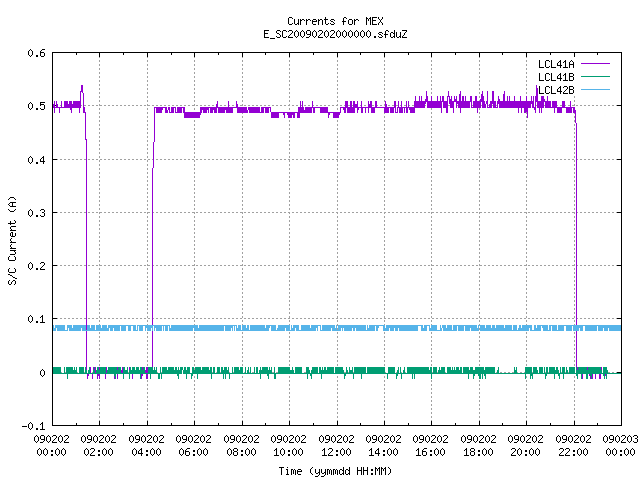The height and width of the screenshot is (480, 640).
Task: Inspect the blue LCL42B trace near 0.08 A
Action: coord(337,328)
